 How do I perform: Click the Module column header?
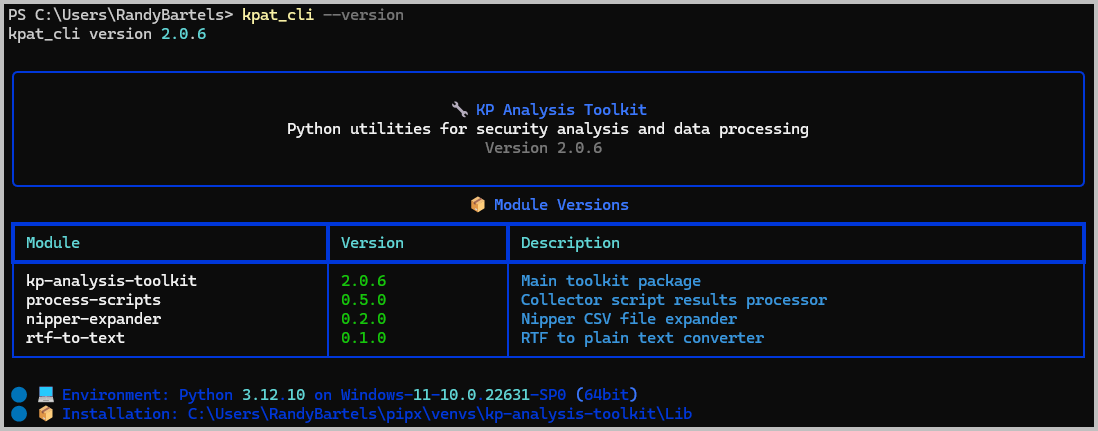[53, 243]
